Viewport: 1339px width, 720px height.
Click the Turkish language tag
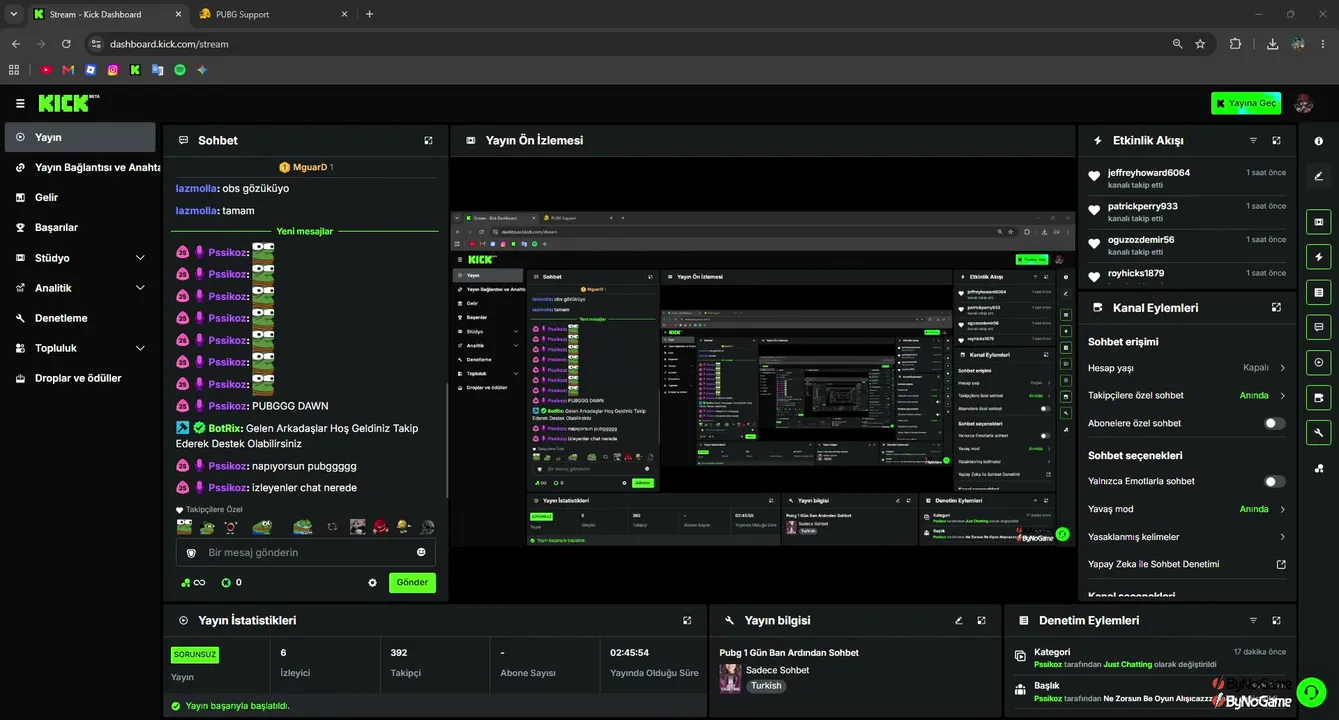coord(766,686)
